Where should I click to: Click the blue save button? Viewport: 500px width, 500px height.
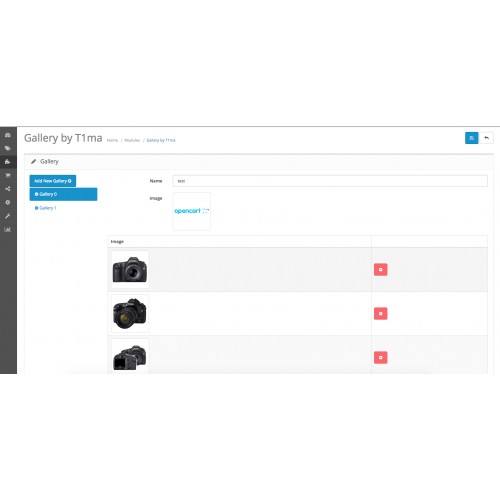(471, 138)
